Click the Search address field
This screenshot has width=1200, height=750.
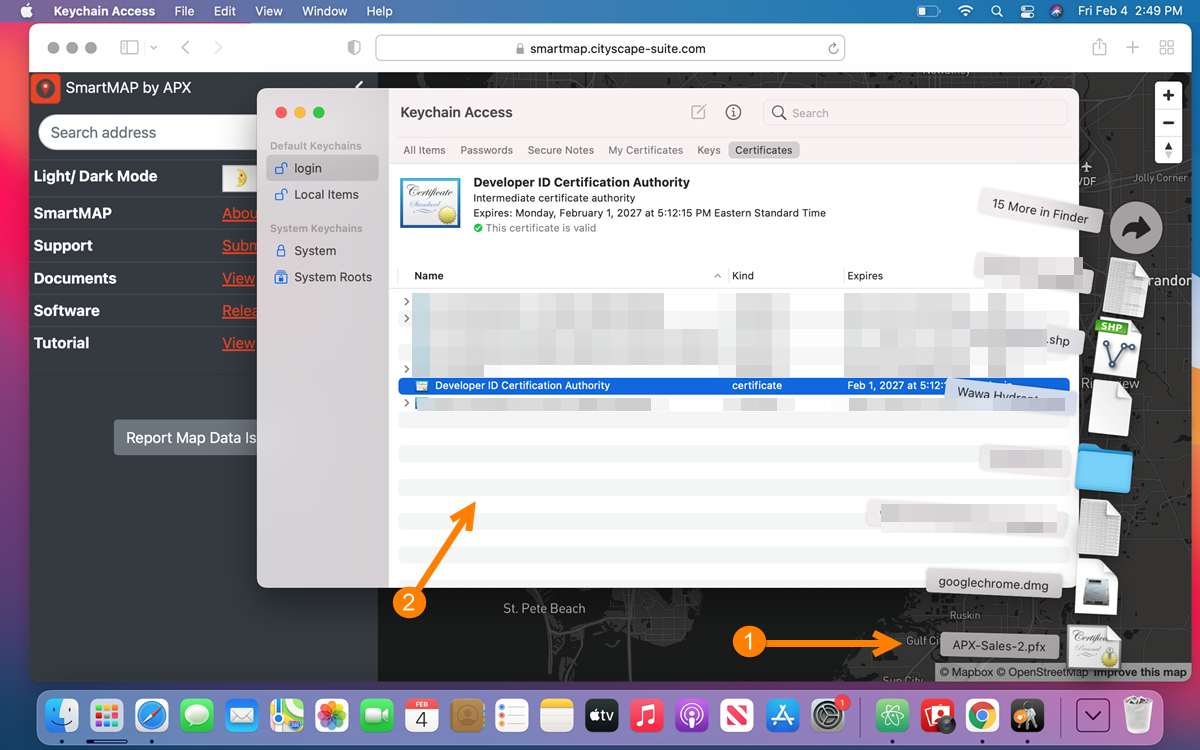pyautogui.click(x=150, y=132)
